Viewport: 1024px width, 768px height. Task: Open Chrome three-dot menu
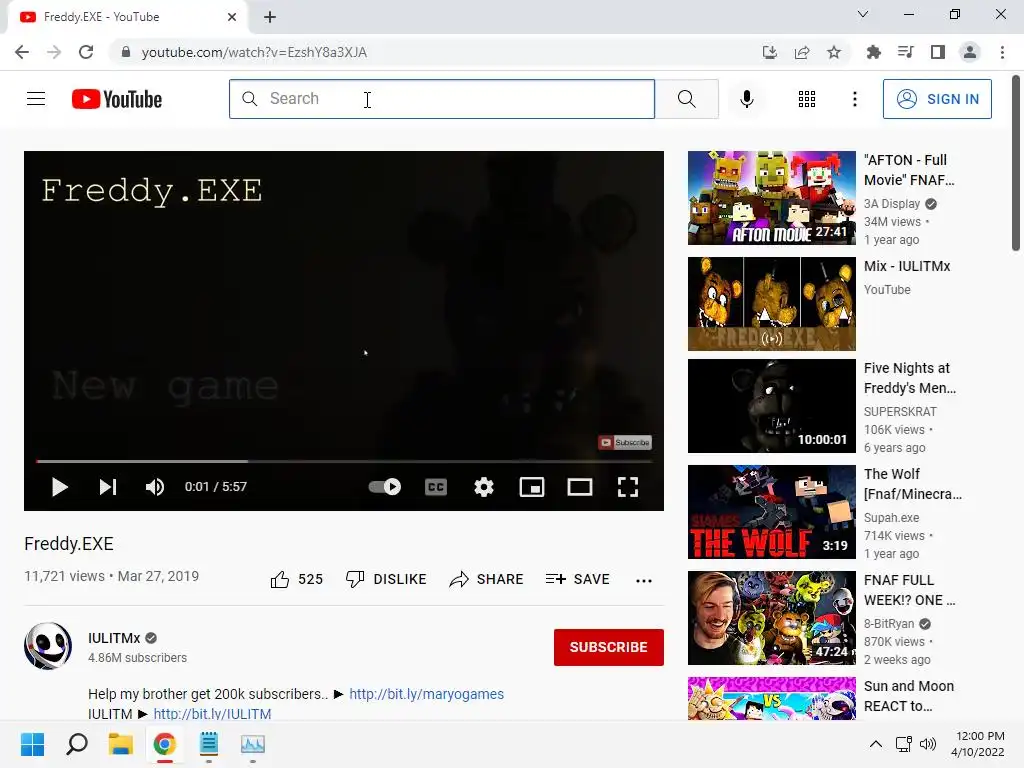[1002, 52]
